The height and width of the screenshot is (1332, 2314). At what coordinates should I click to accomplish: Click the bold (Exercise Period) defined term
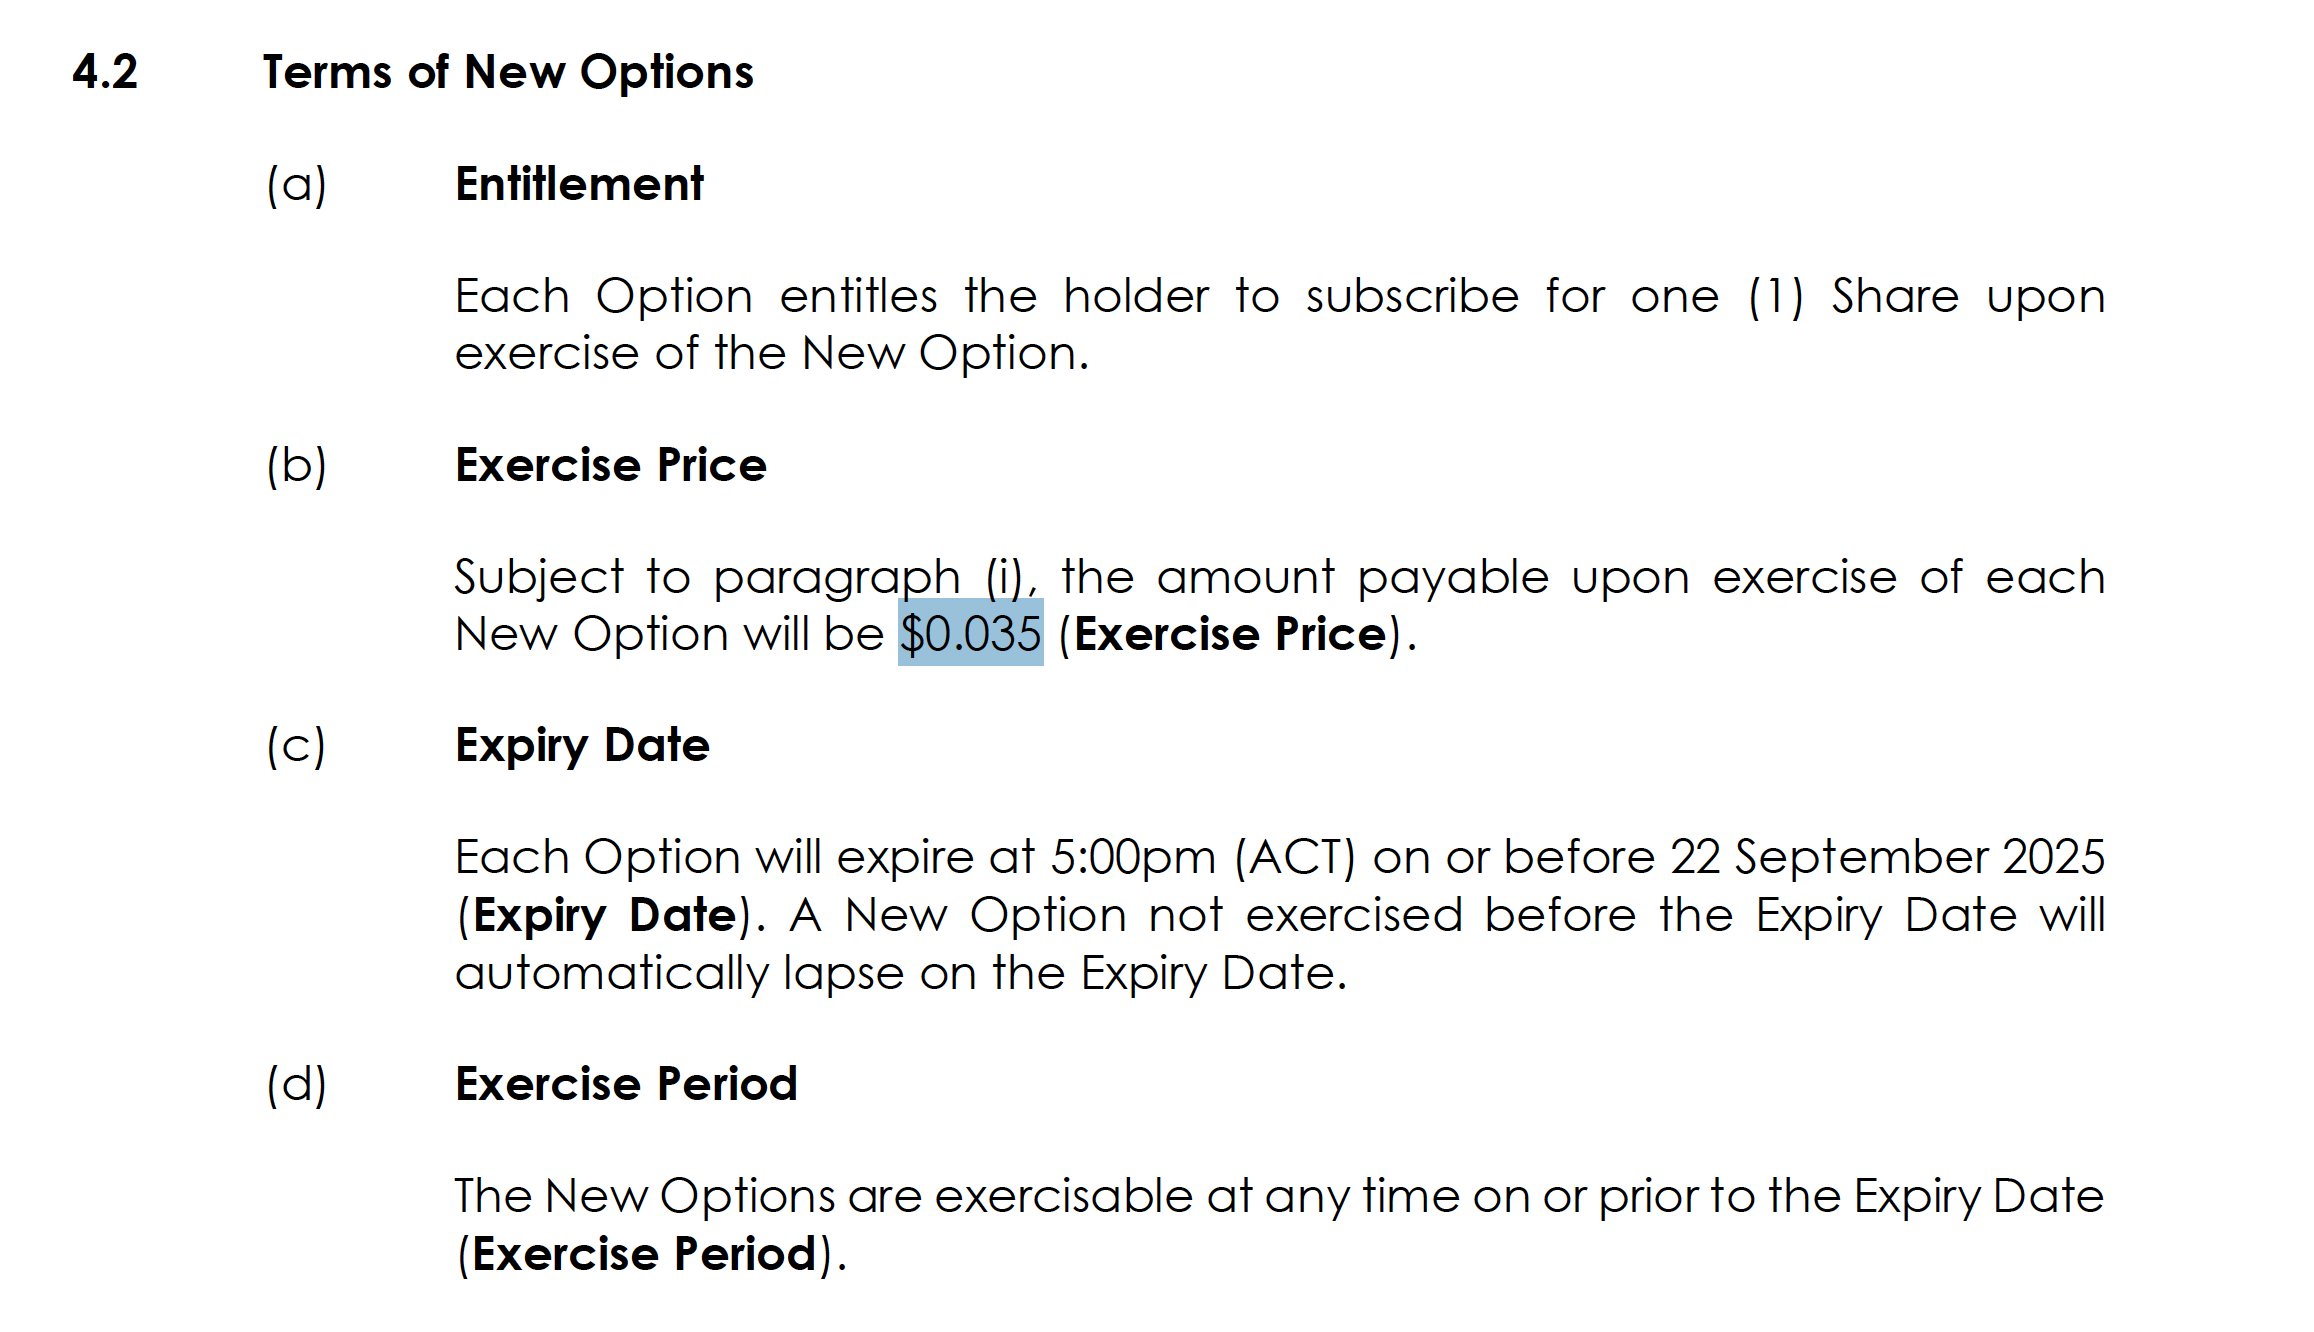[645, 1255]
